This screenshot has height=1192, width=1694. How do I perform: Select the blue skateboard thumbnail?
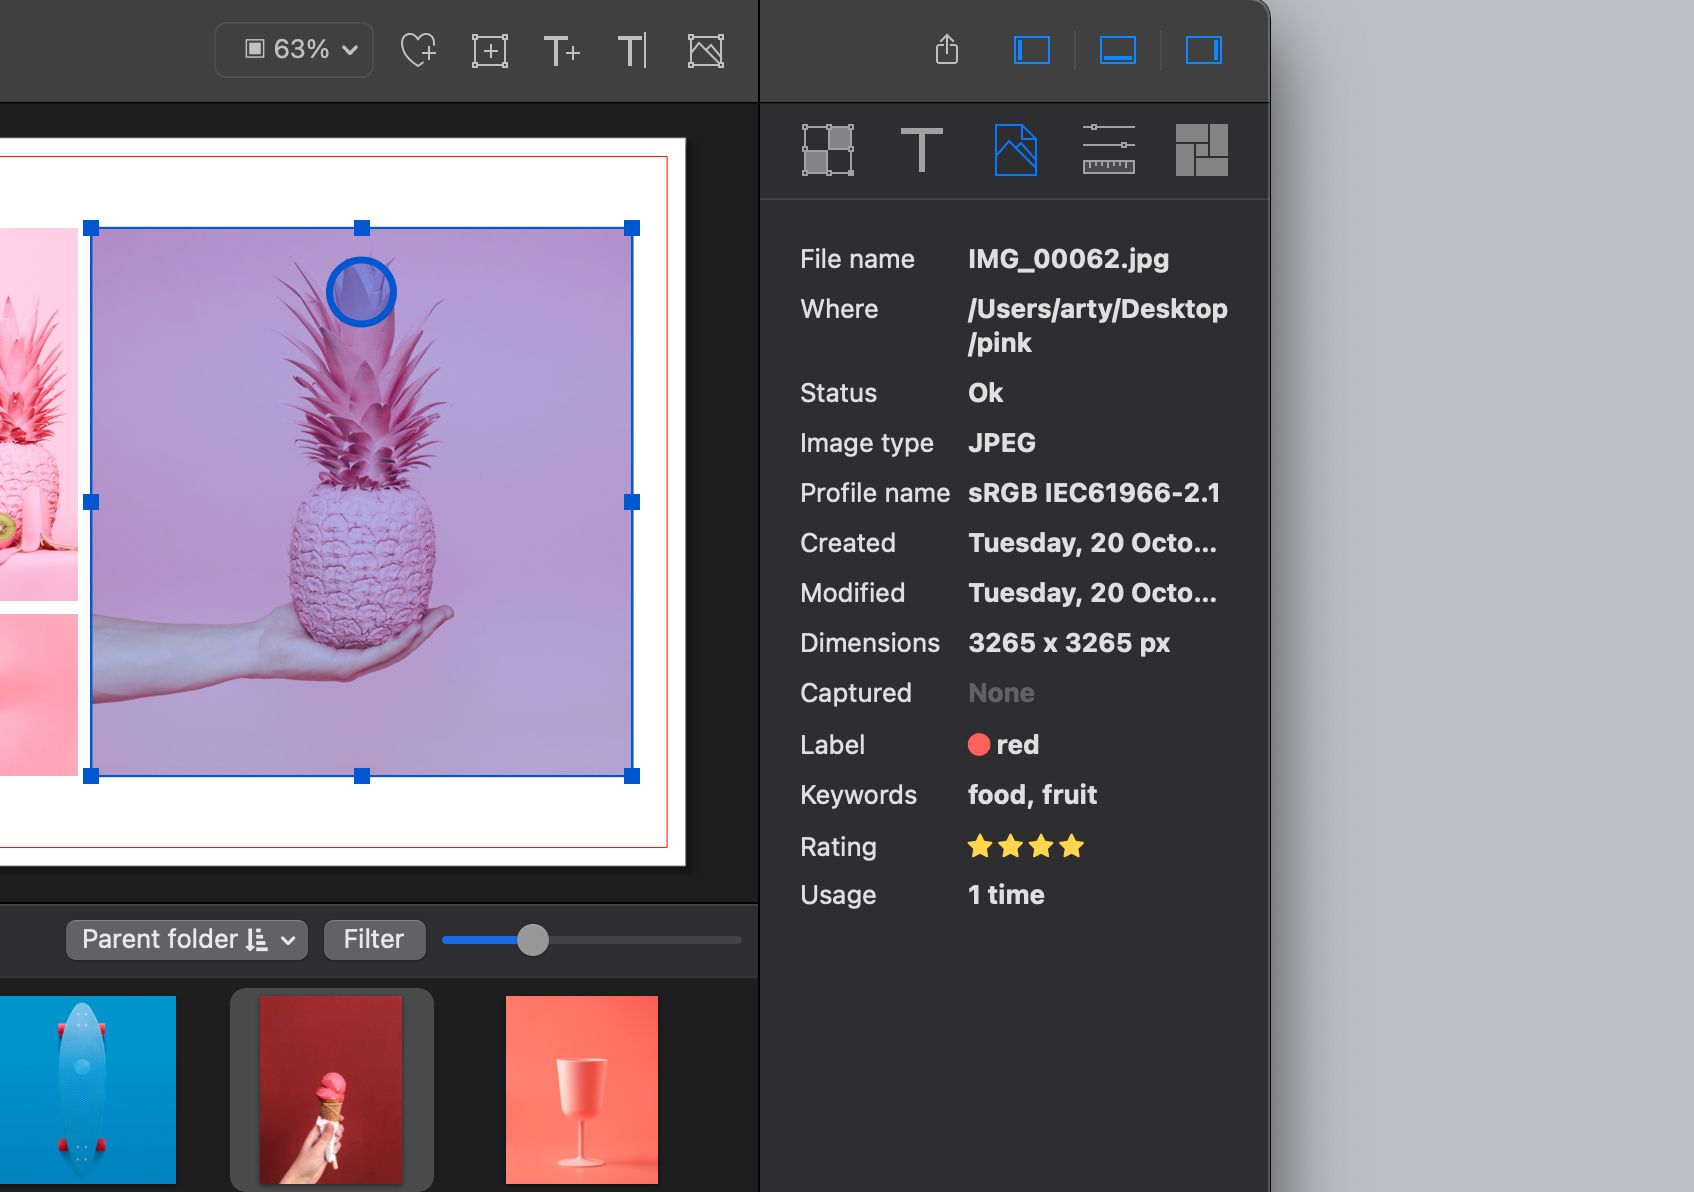tap(88, 1090)
